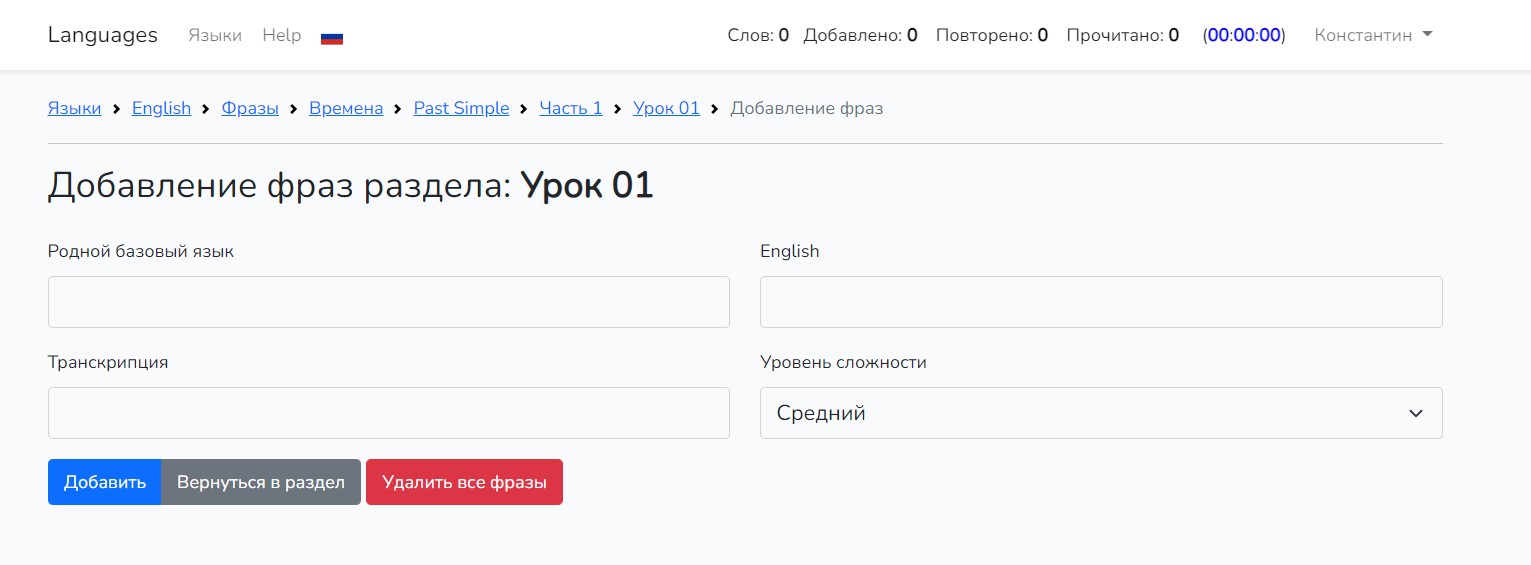The width and height of the screenshot is (1531, 565).
Task: Select the Транскрипция text field
Action: (388, 413)
